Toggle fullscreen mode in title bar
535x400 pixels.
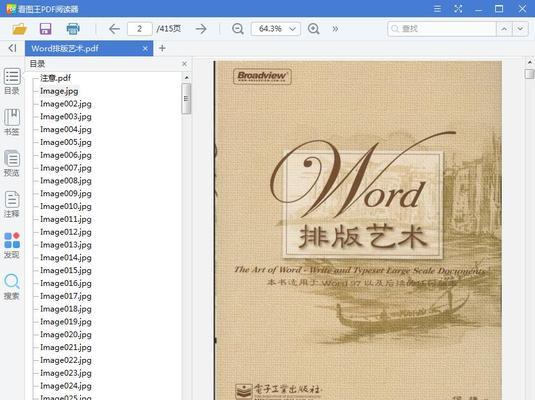458,9
